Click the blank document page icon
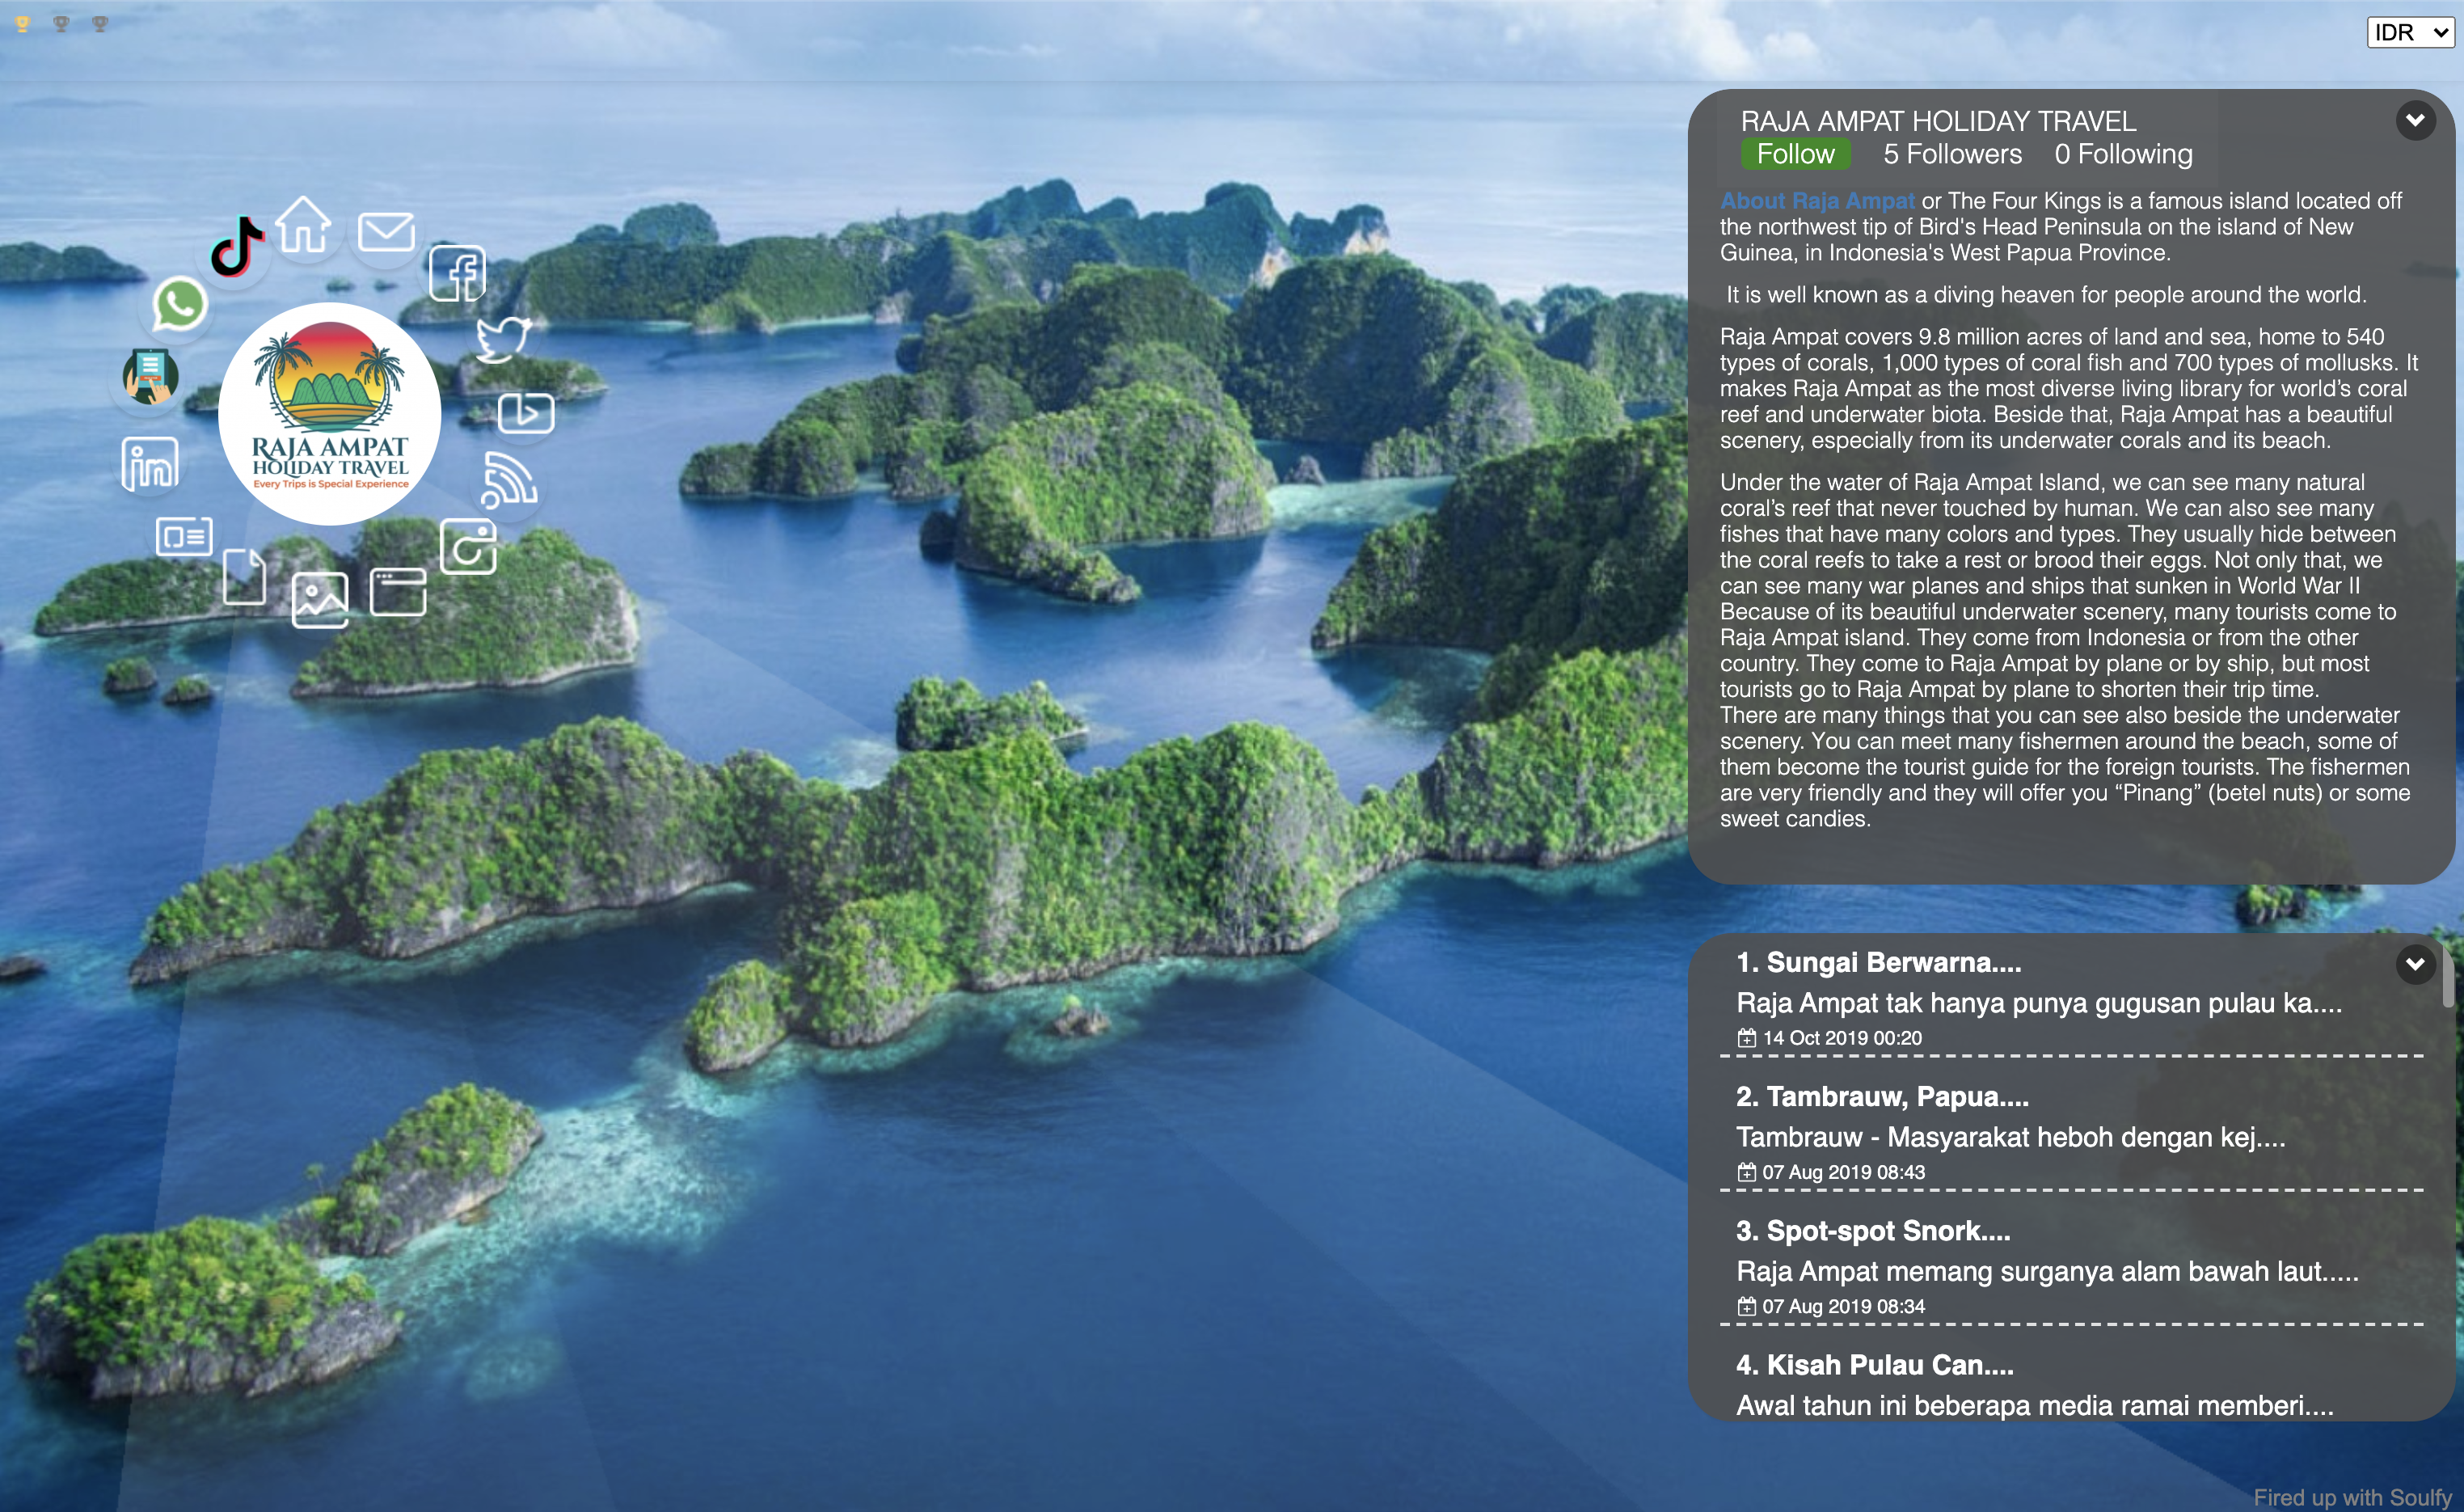Screen dimensions: 2464x1512 (x=244, y=576)
